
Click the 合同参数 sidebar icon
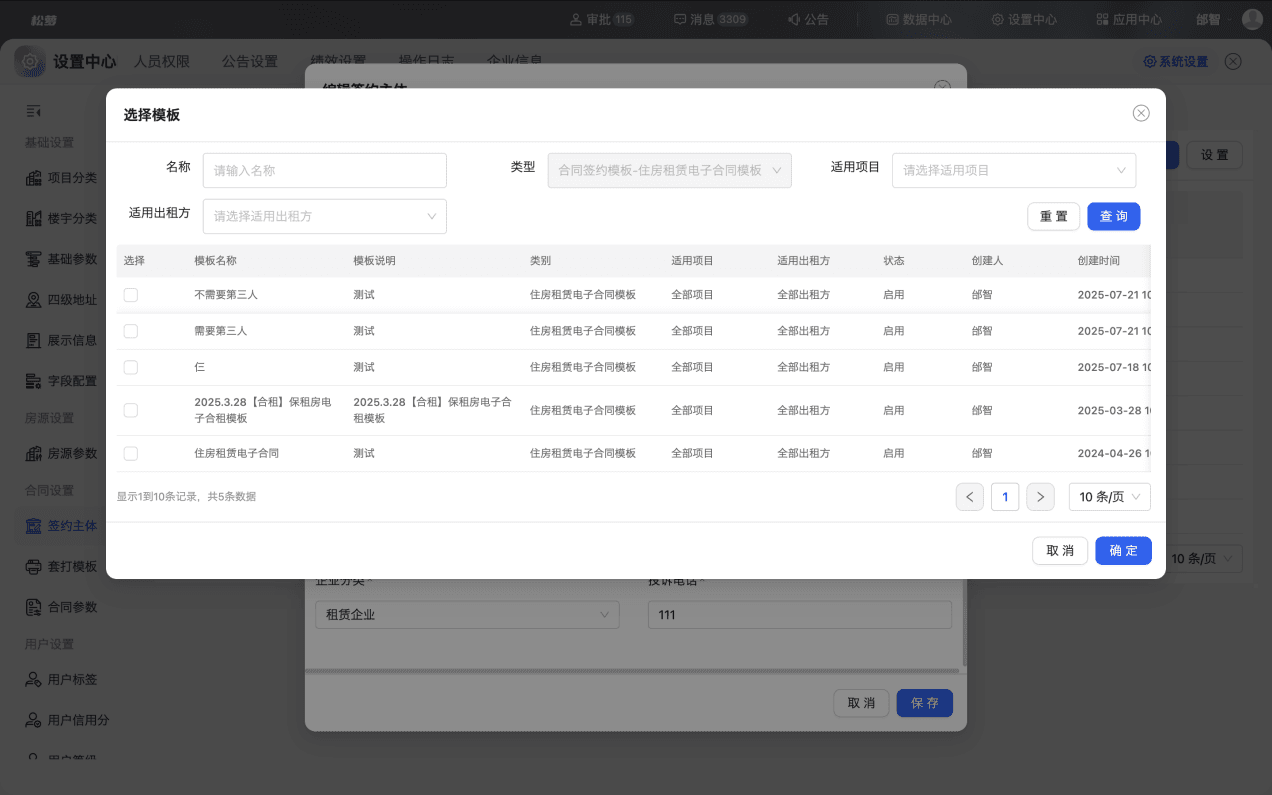(x=33, y=607)
